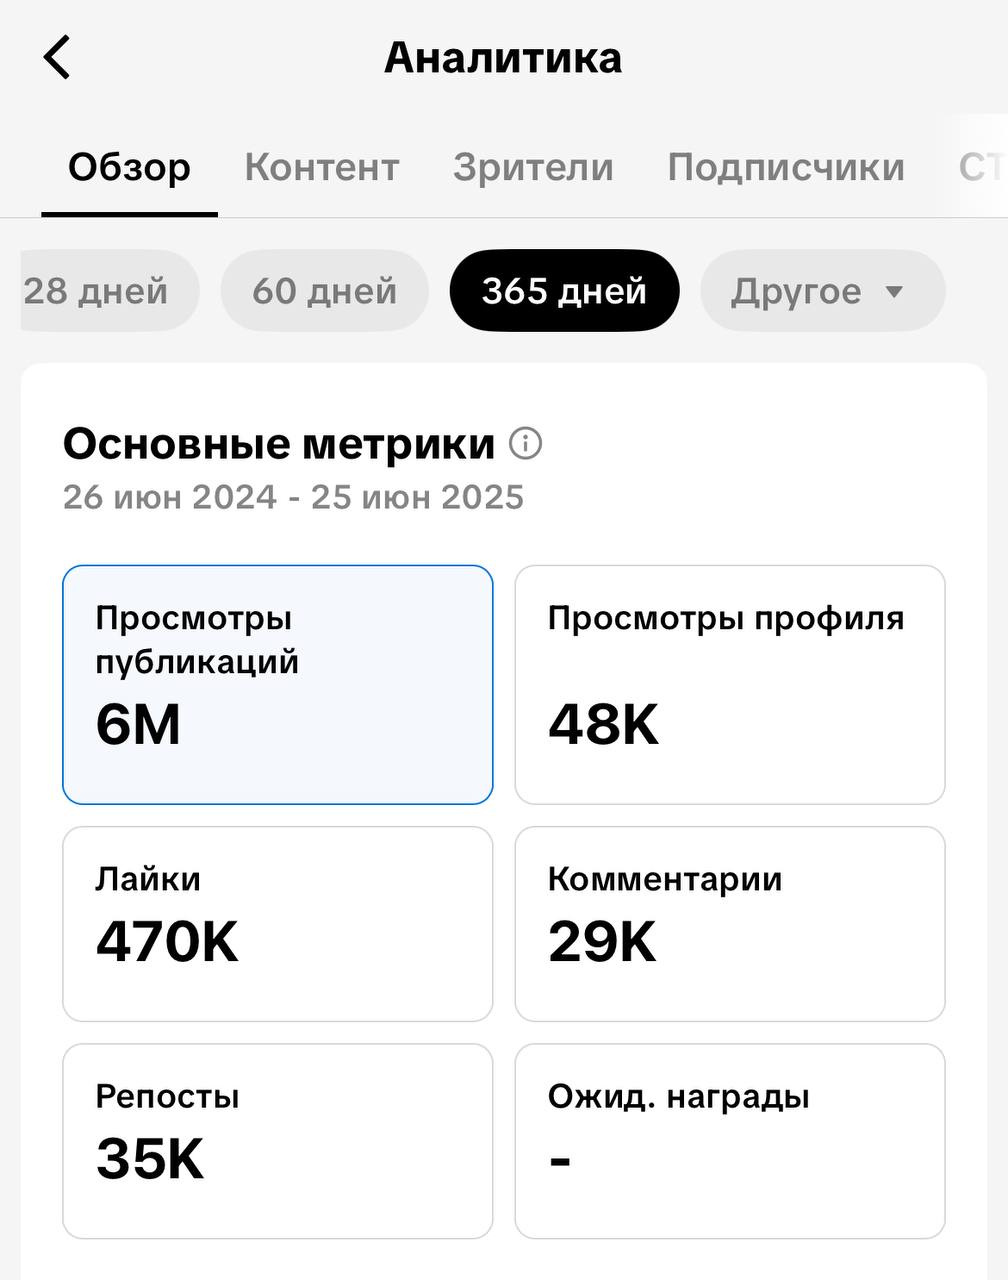
Task: Tap the back arrow icon
Action: 57,57
